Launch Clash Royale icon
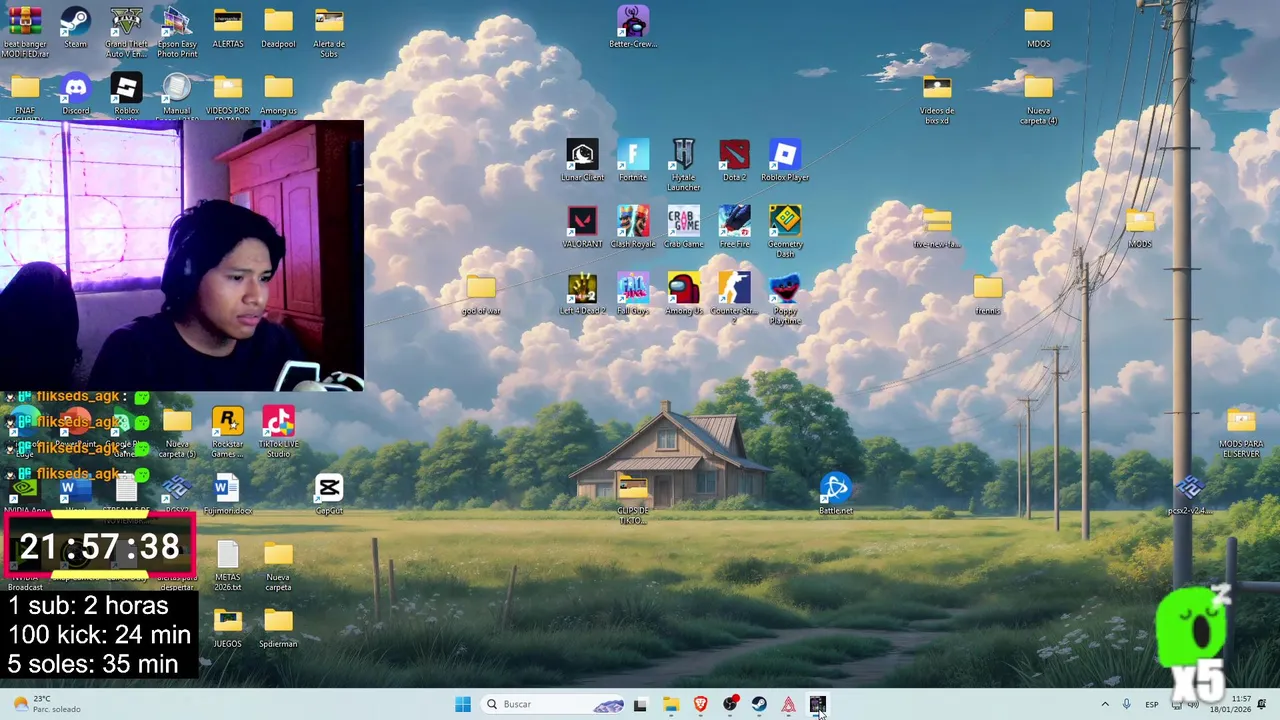The image size is (1280, 720). (633, 227)
